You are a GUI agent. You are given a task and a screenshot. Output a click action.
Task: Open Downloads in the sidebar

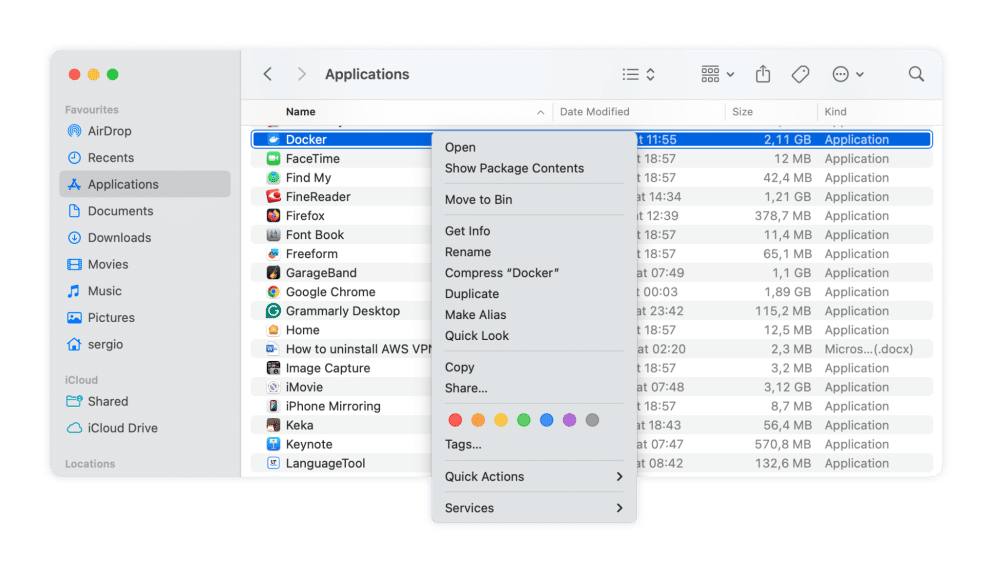(x=144, y=237)
